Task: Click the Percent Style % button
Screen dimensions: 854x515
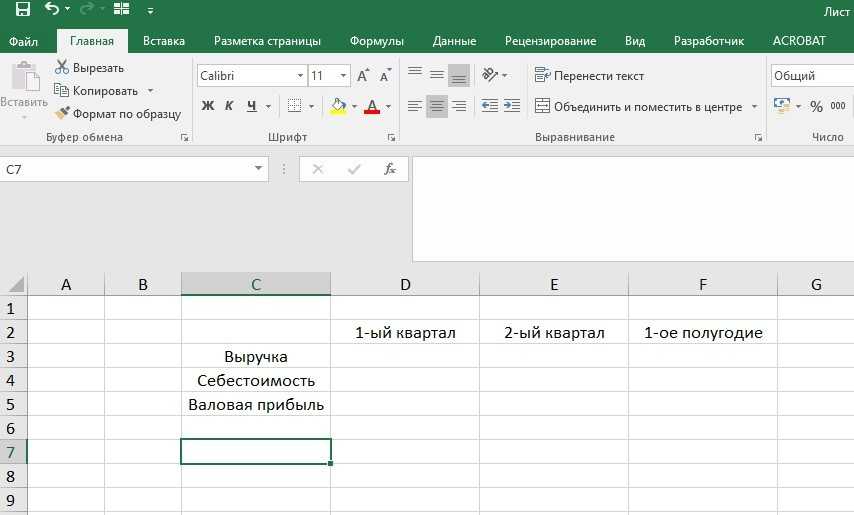Action: tap(816, 106)
